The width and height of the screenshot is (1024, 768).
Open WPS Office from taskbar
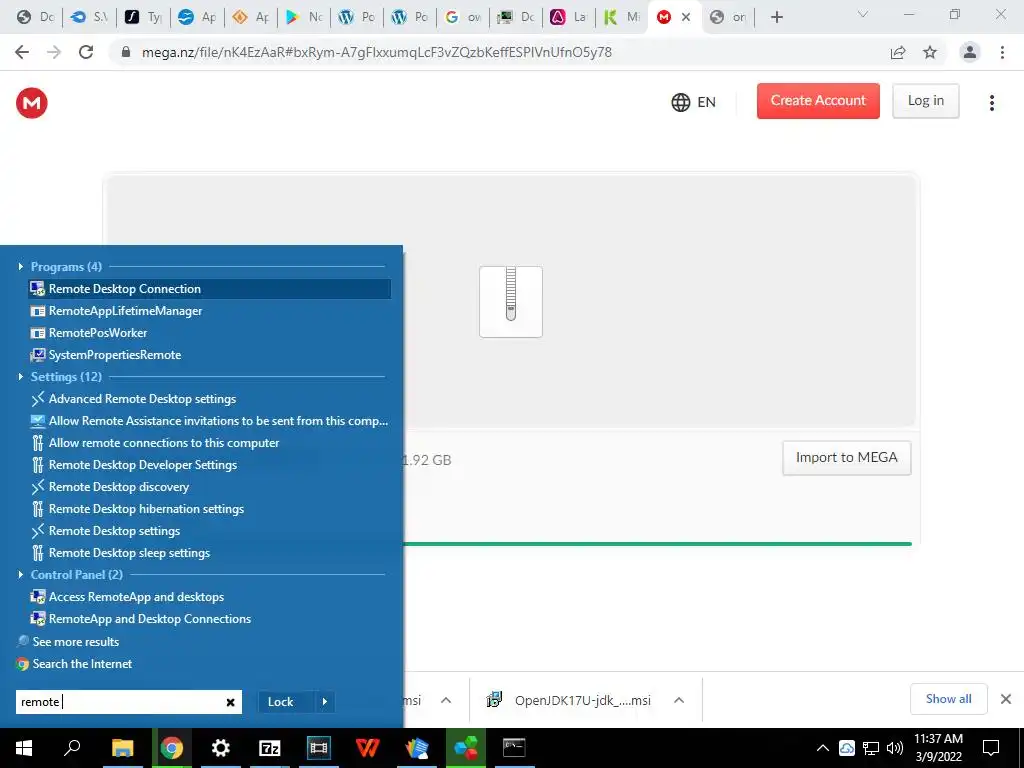tap(368, 748)
